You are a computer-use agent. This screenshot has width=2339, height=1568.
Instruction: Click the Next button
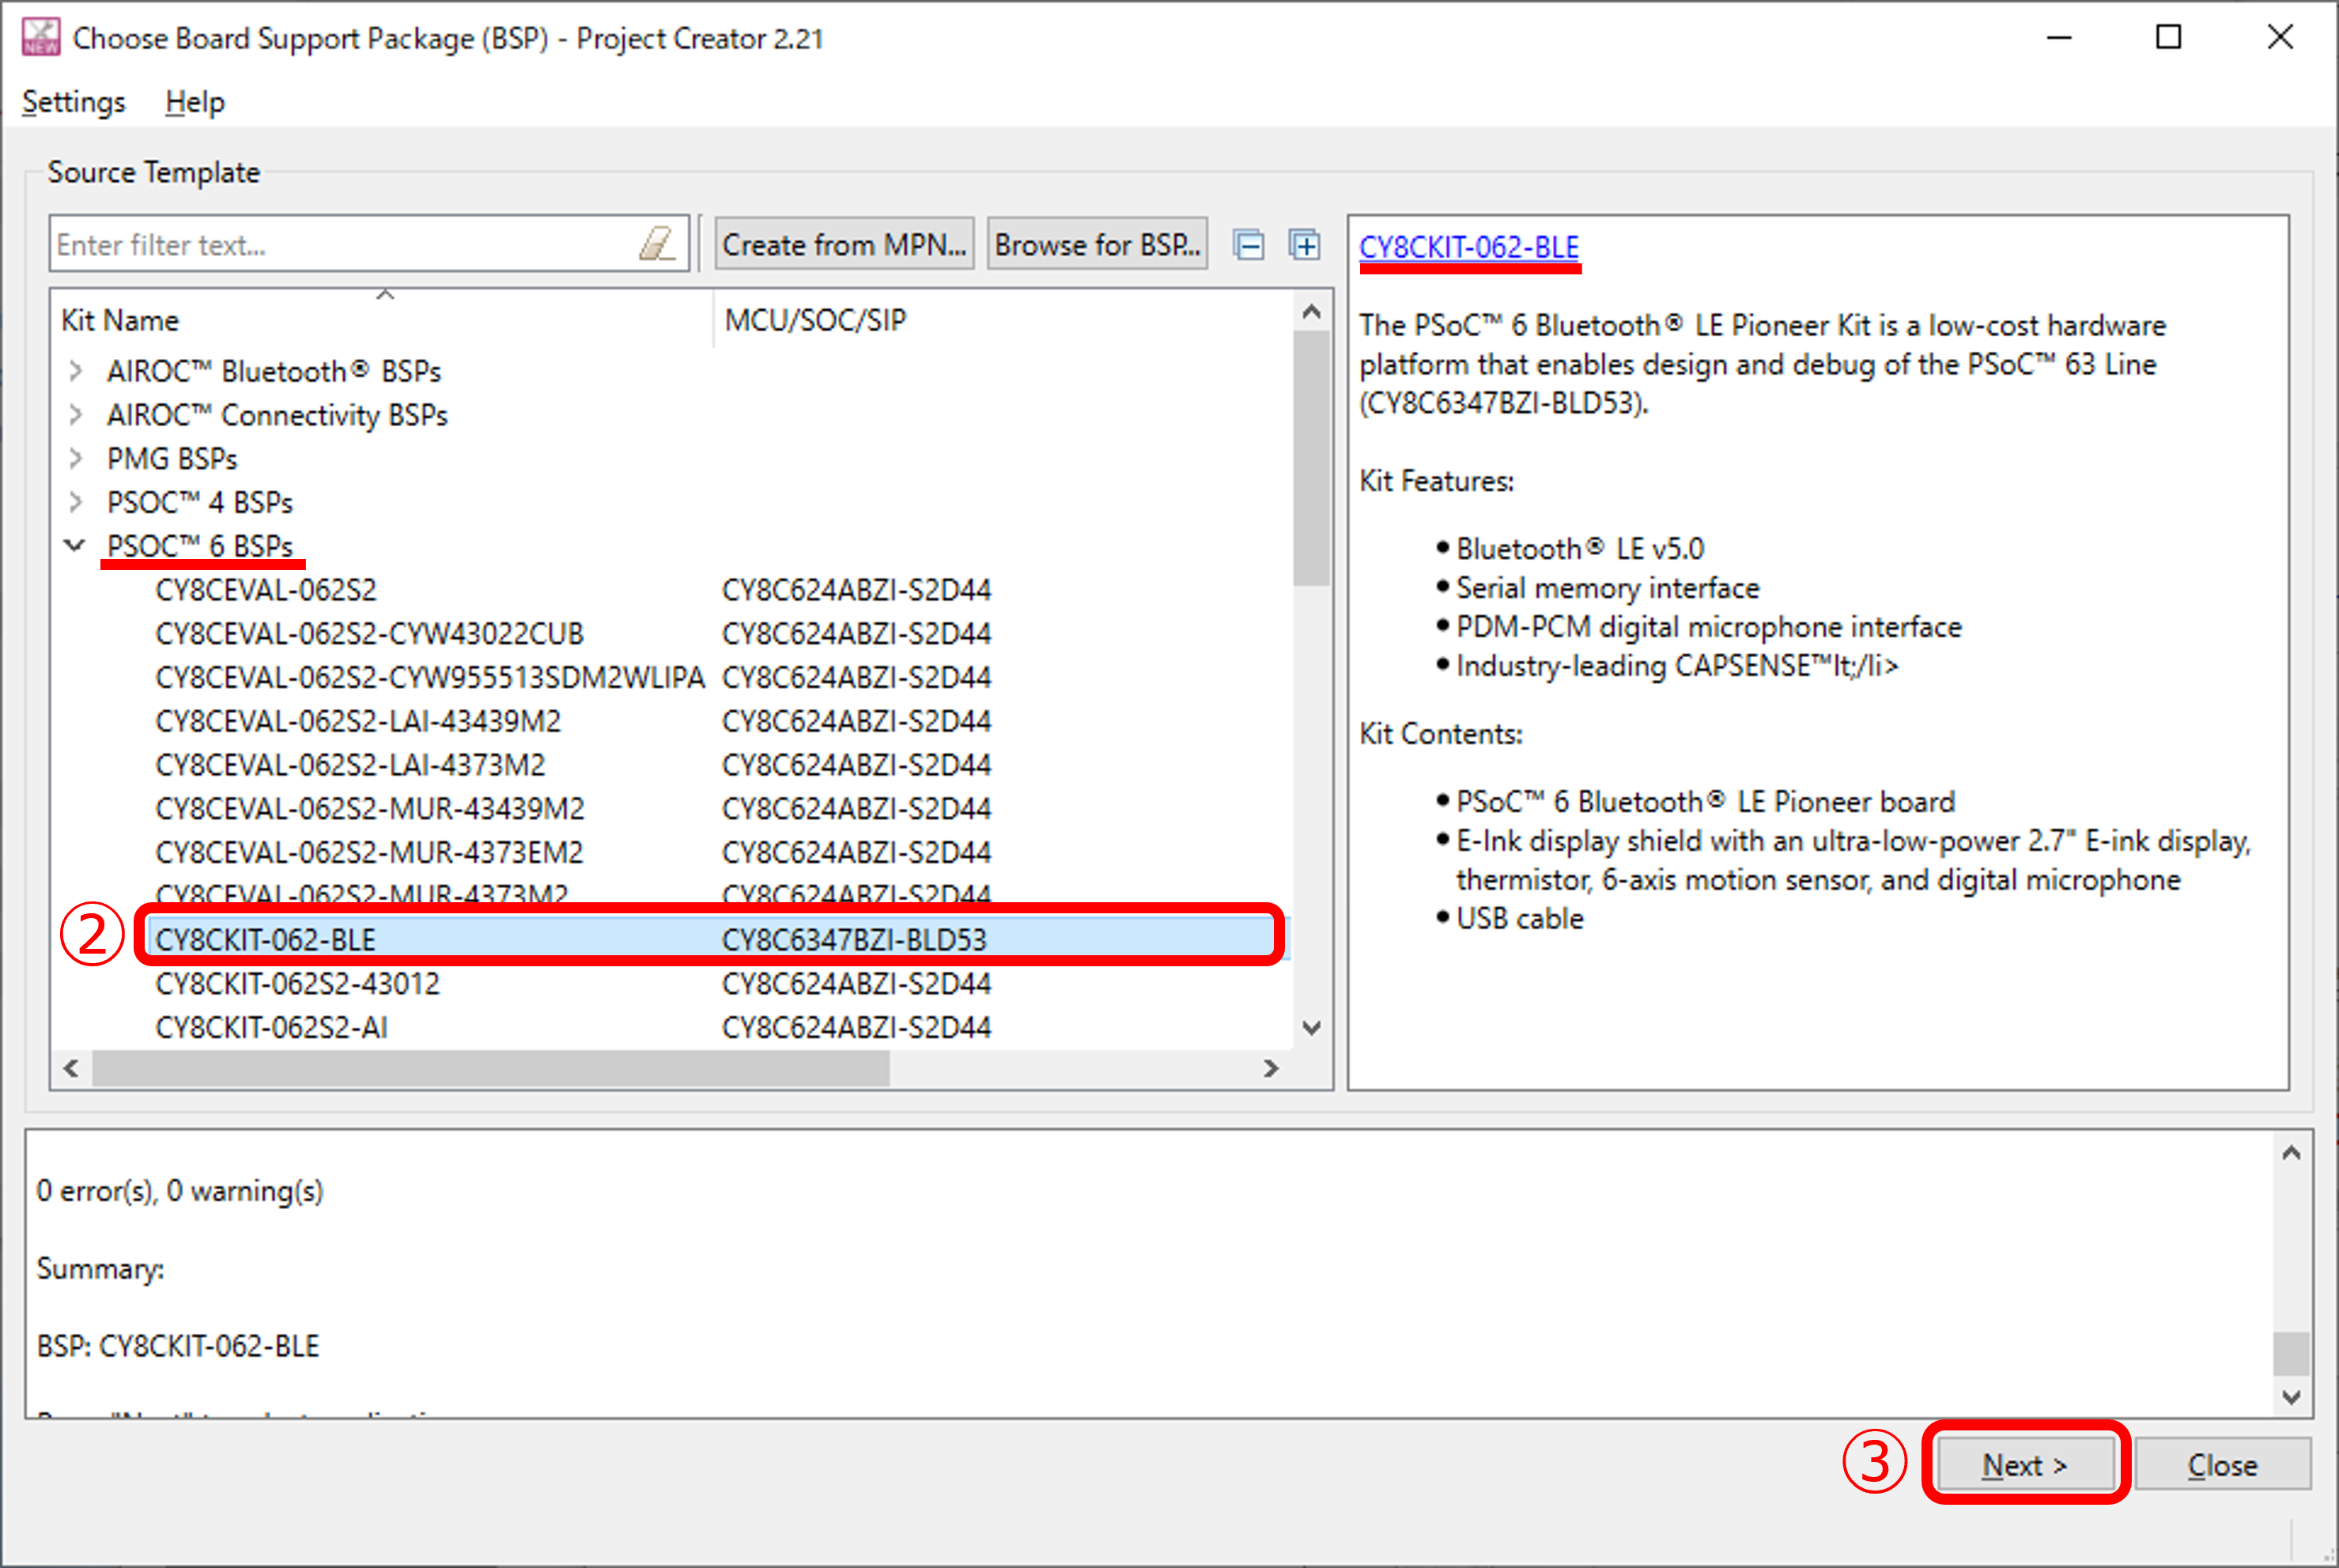[x=2025, y=1464]
